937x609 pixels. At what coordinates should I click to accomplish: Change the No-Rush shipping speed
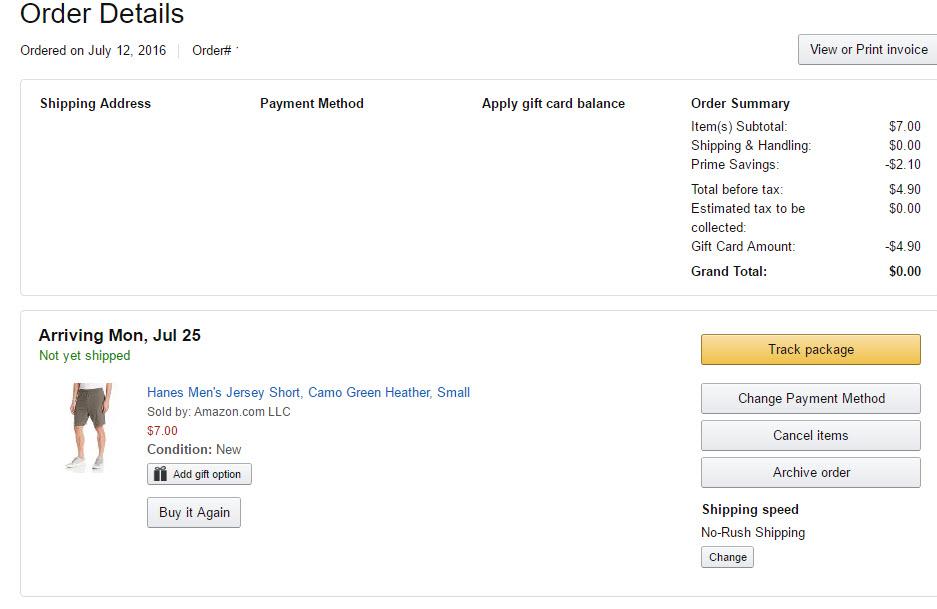(x=727, y=557)
